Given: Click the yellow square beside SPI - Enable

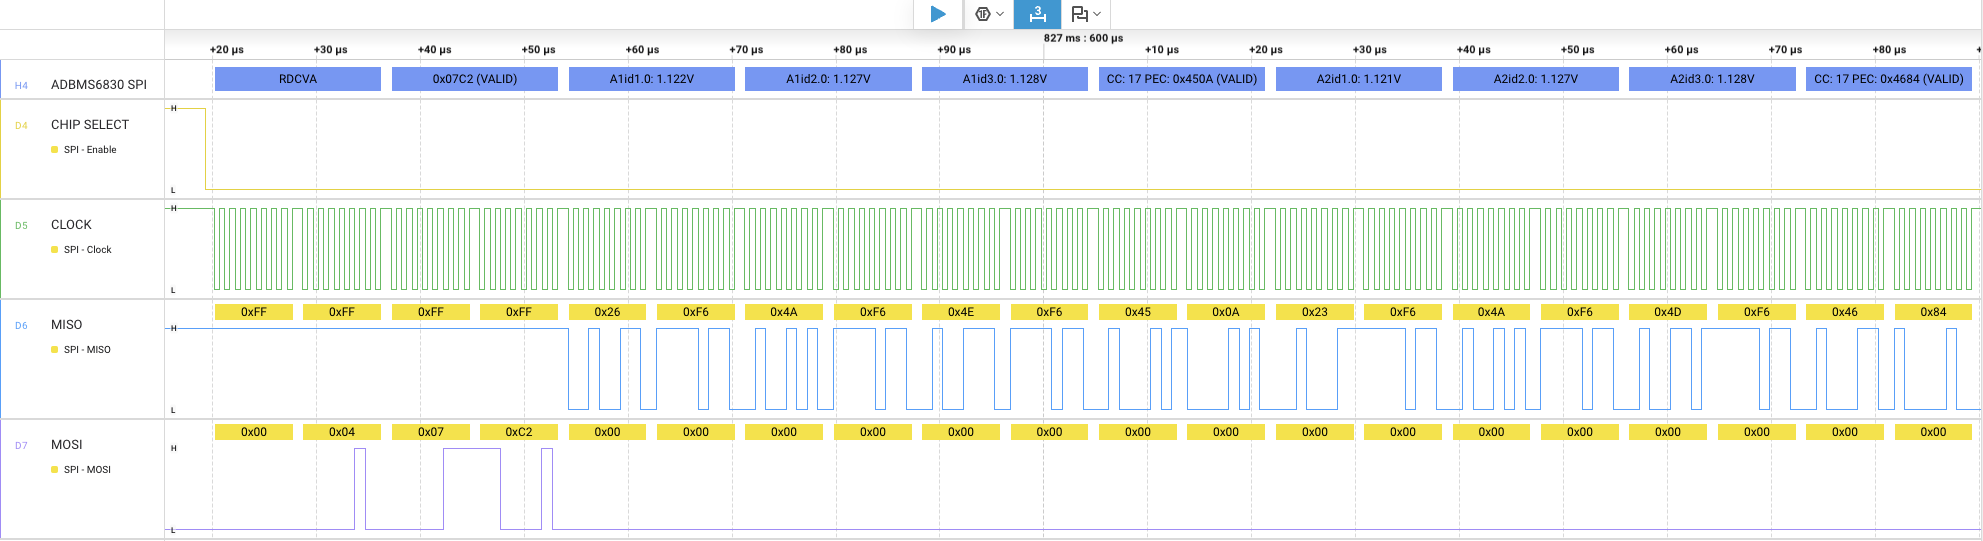Looking at the screenshot, I should click(x=55, y=150).
